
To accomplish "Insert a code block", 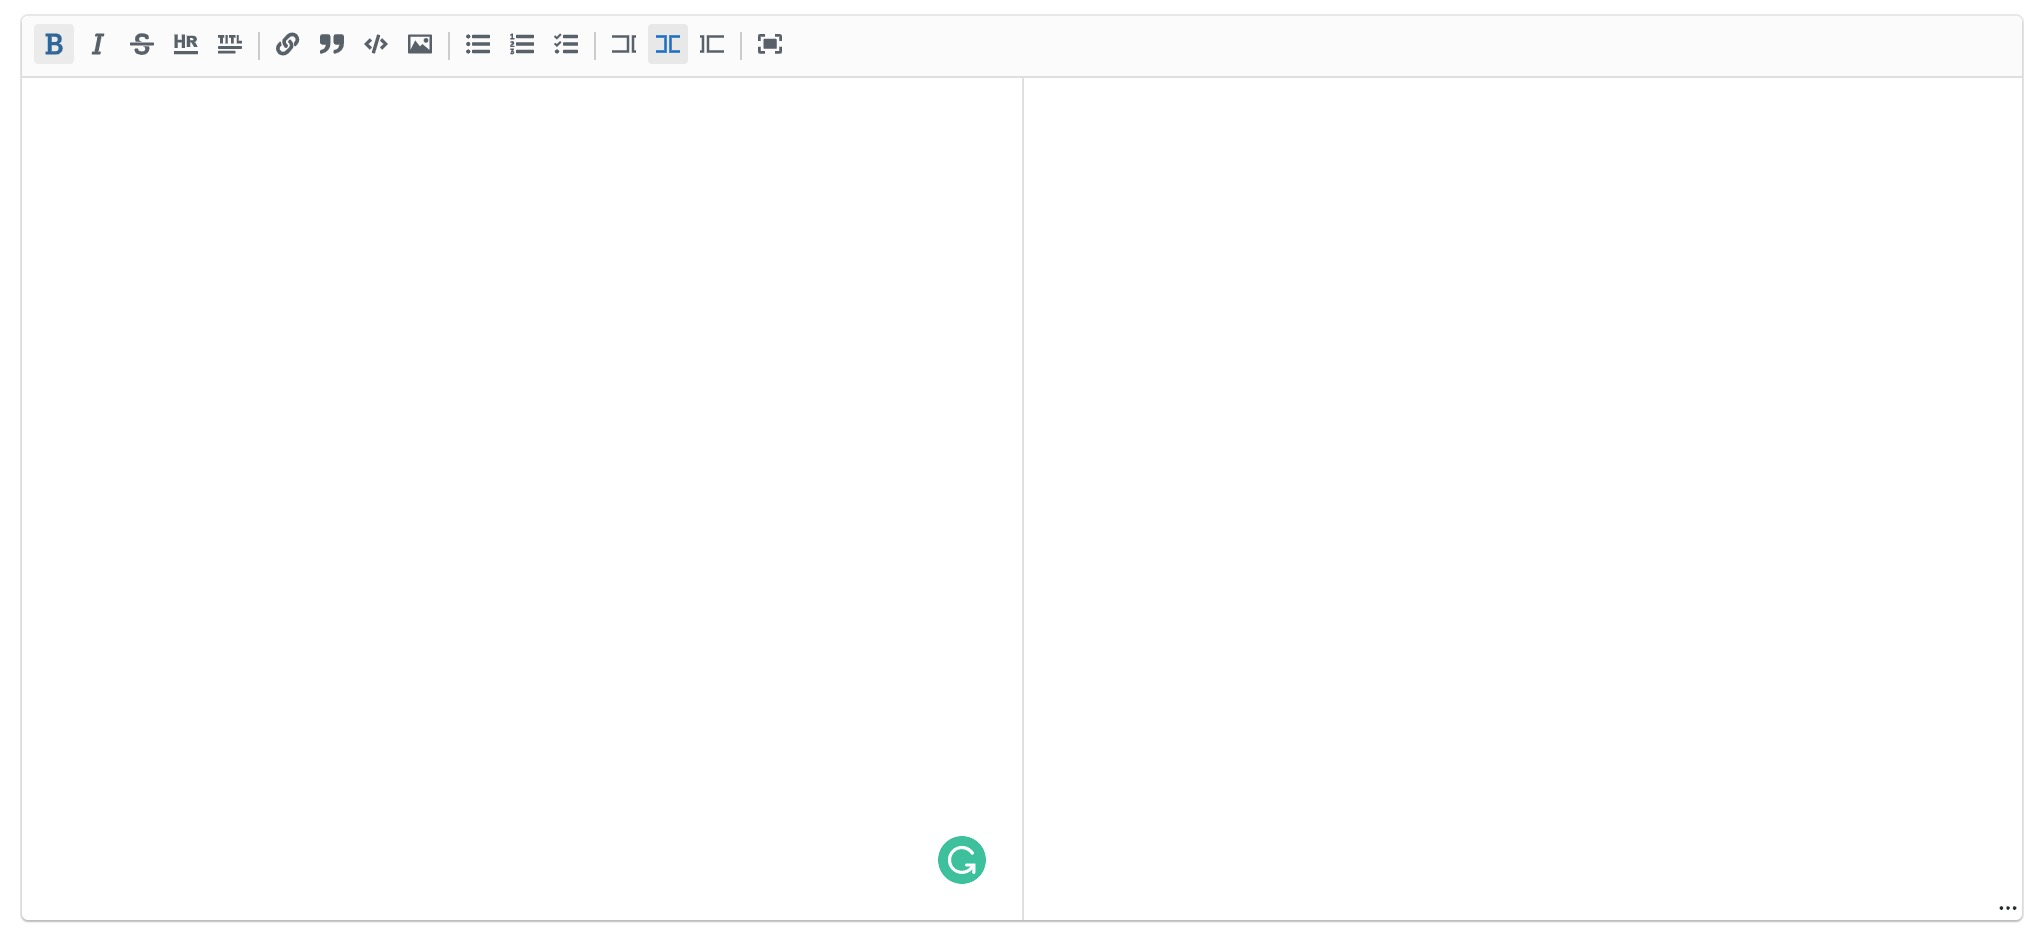I will (376, 44).
